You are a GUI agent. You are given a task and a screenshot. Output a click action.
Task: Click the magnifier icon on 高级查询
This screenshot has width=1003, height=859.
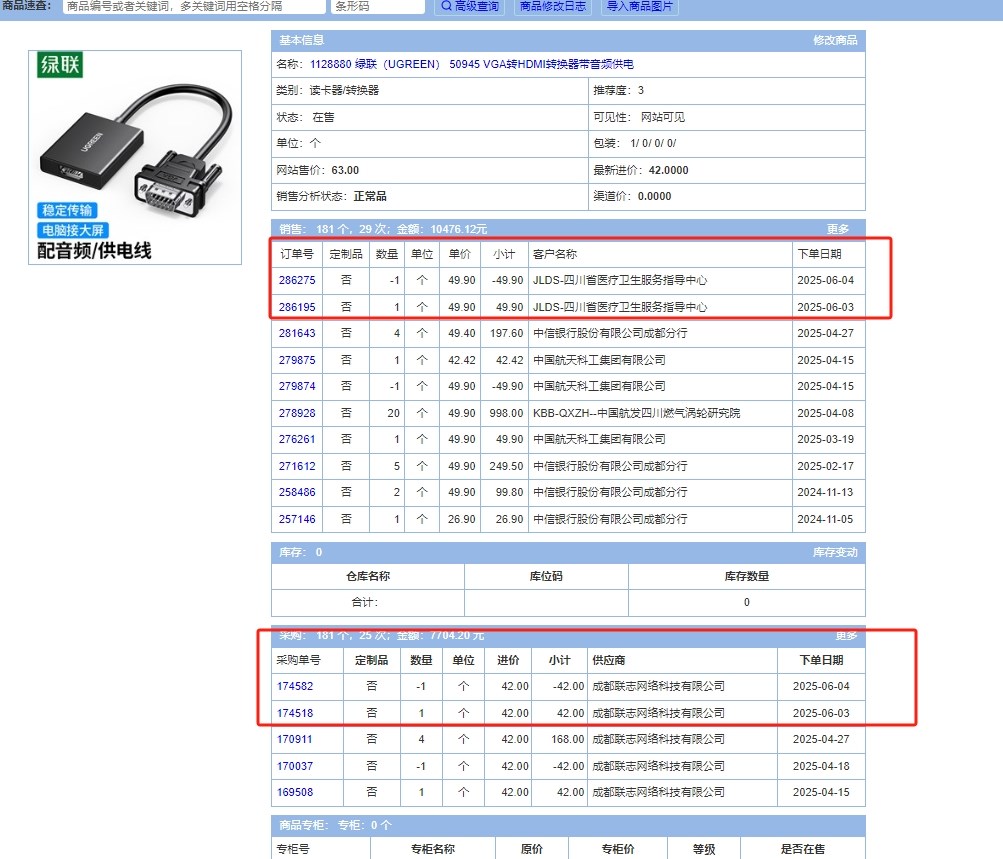click(446, 6)
